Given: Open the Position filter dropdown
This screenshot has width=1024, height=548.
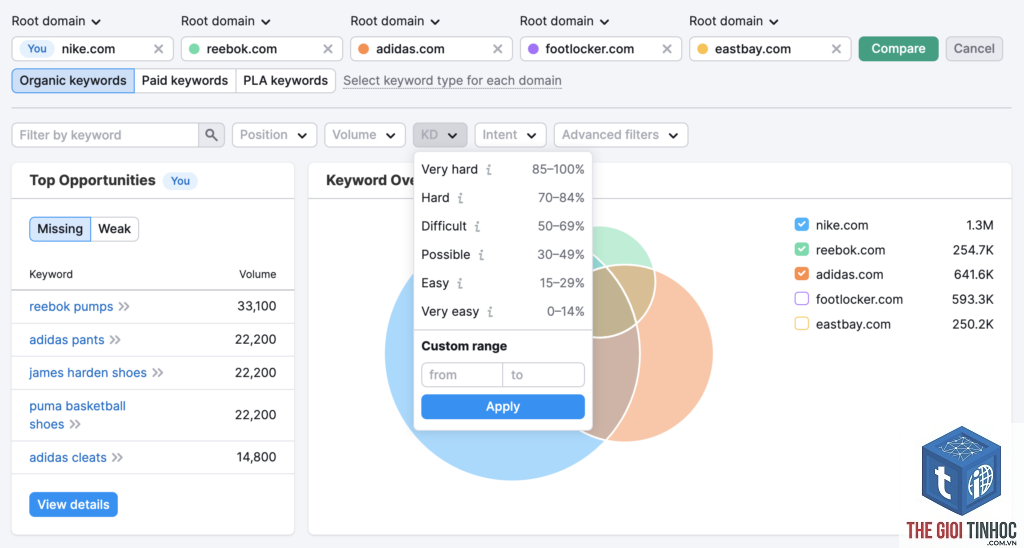Looking at the screenshot, I should click(x=274, y=135).
